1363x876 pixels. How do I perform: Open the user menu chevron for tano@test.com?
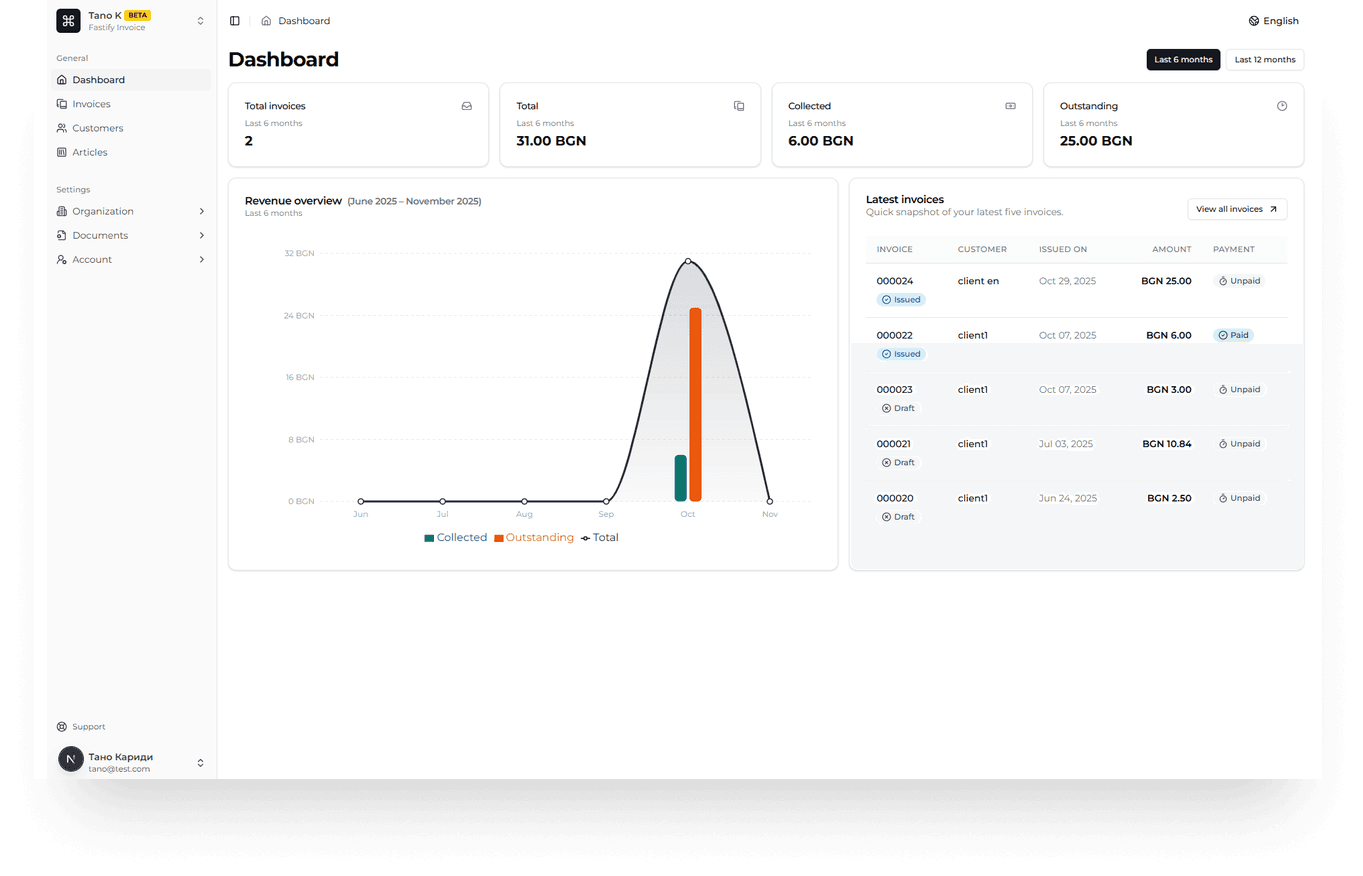[x=200, y=763]
